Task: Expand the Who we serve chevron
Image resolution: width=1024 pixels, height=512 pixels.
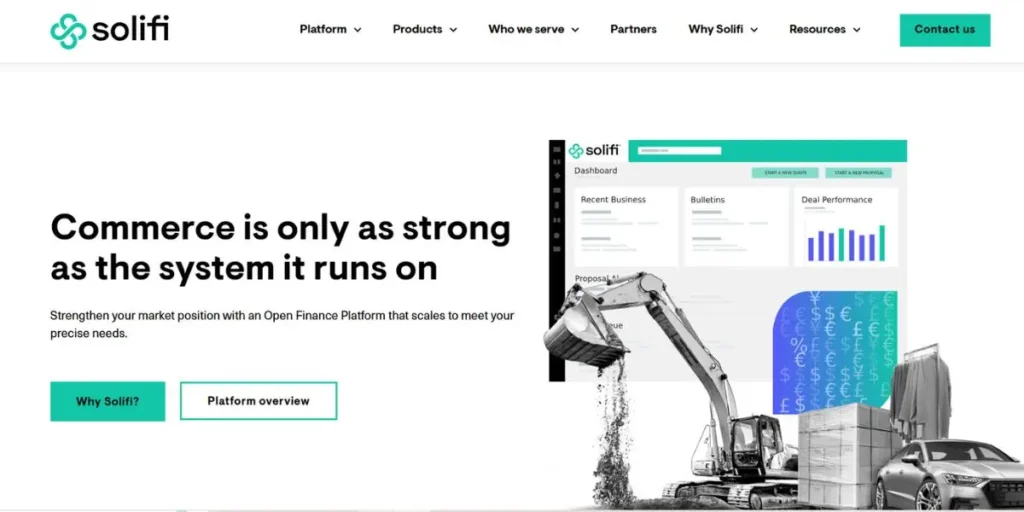Action: pos(575,30)
